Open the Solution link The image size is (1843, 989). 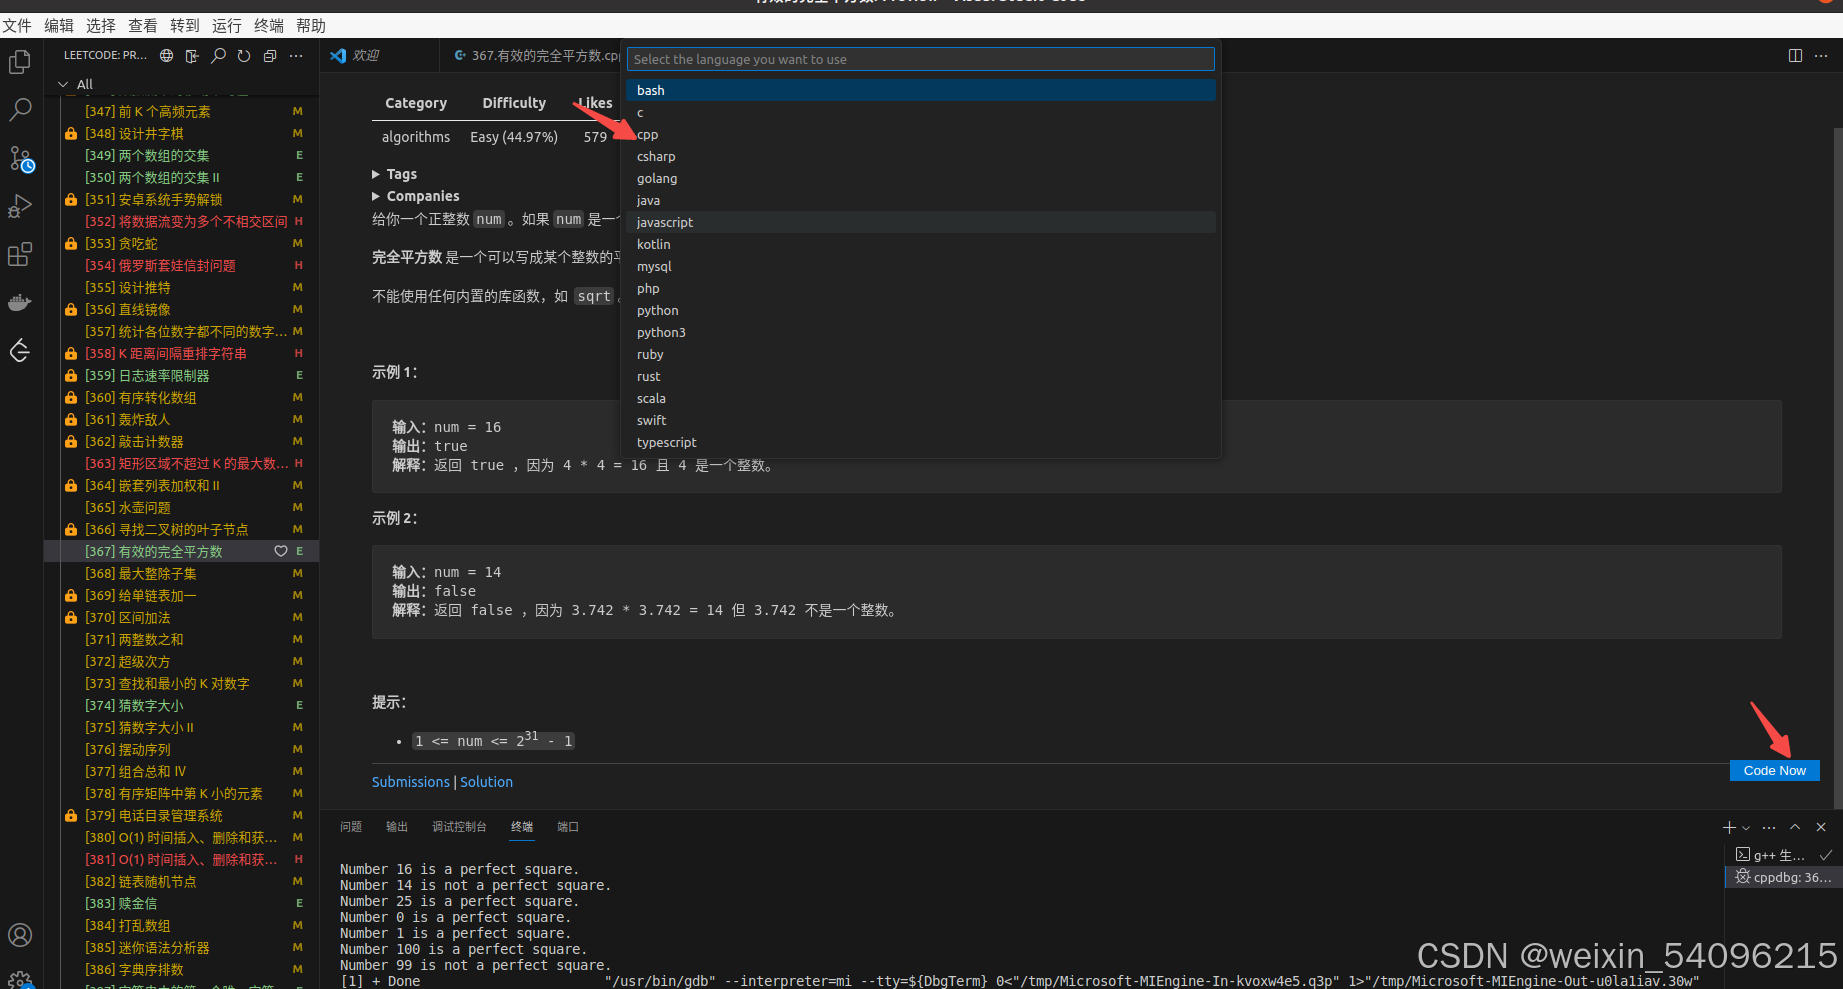(x=486, y=781)
